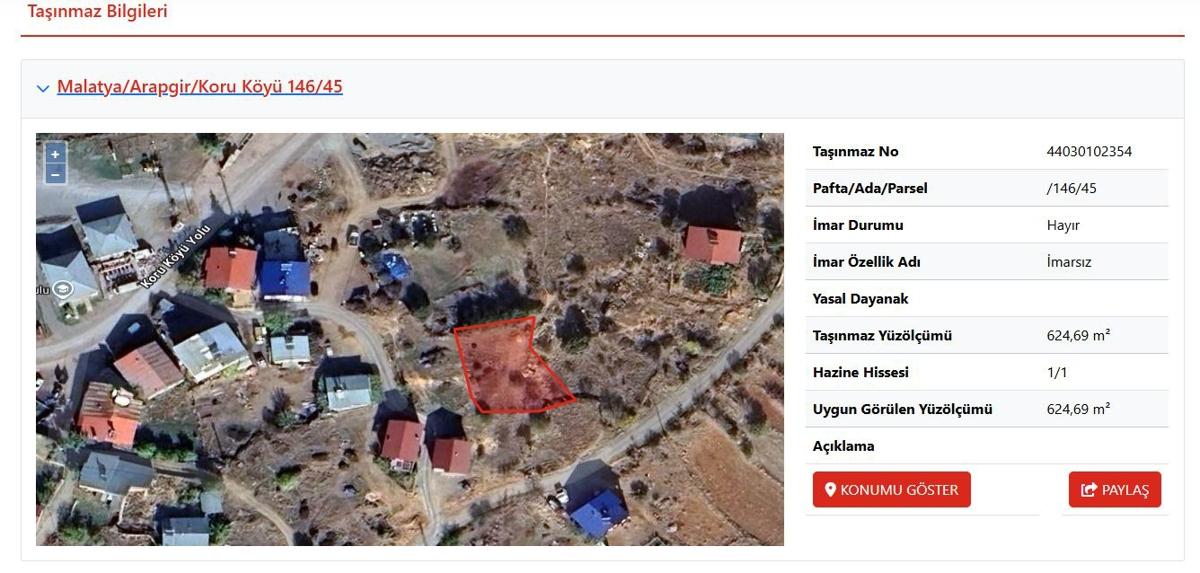Click the Hazine Hissesi value 1/1
The image size is (1200, 573).
pos(1057,373)
